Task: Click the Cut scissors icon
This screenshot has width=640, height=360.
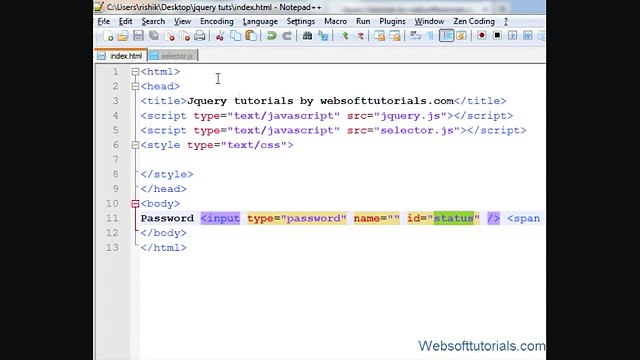Action: click(220, 36)
